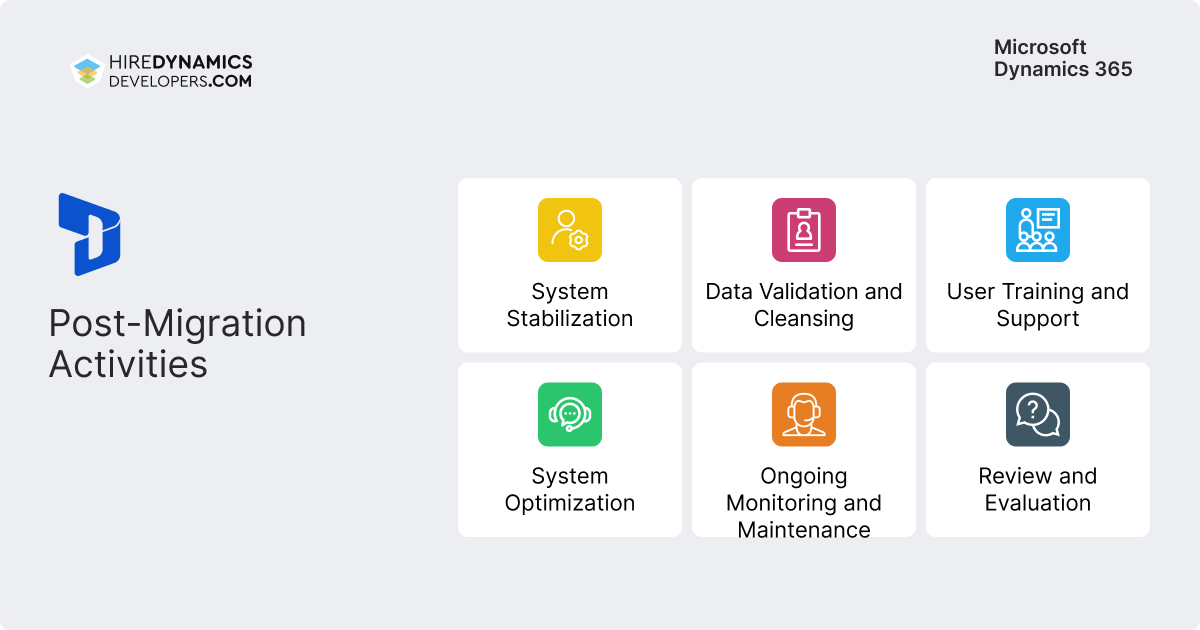Viewport: 1200px width, 630px height.
Task: Click the System Stabilization card background
Action: point(570,265)
